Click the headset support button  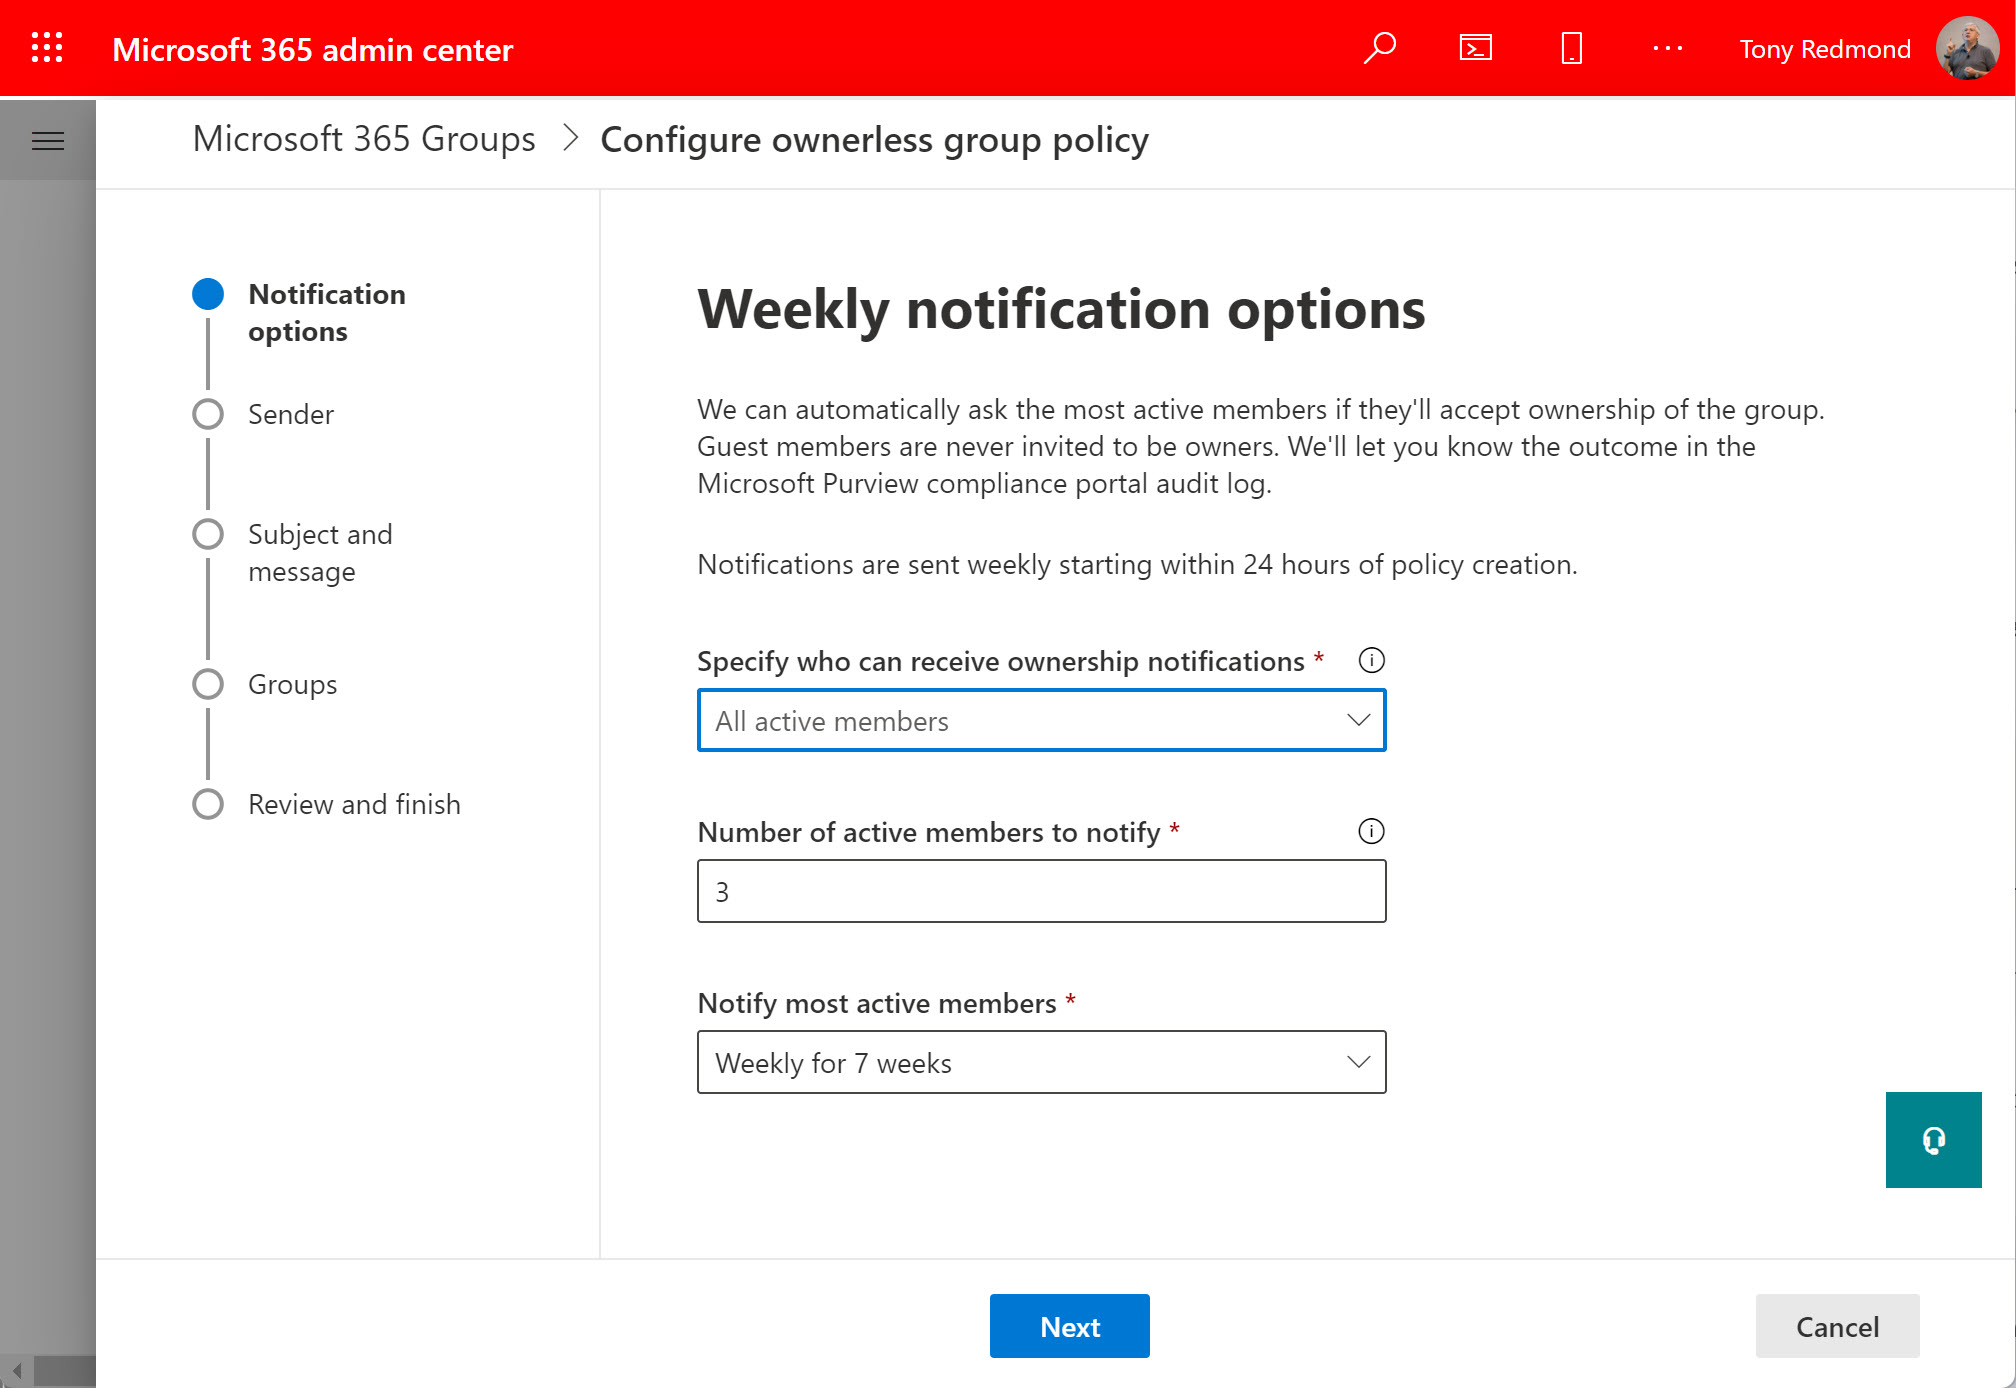(1933, 1140)
